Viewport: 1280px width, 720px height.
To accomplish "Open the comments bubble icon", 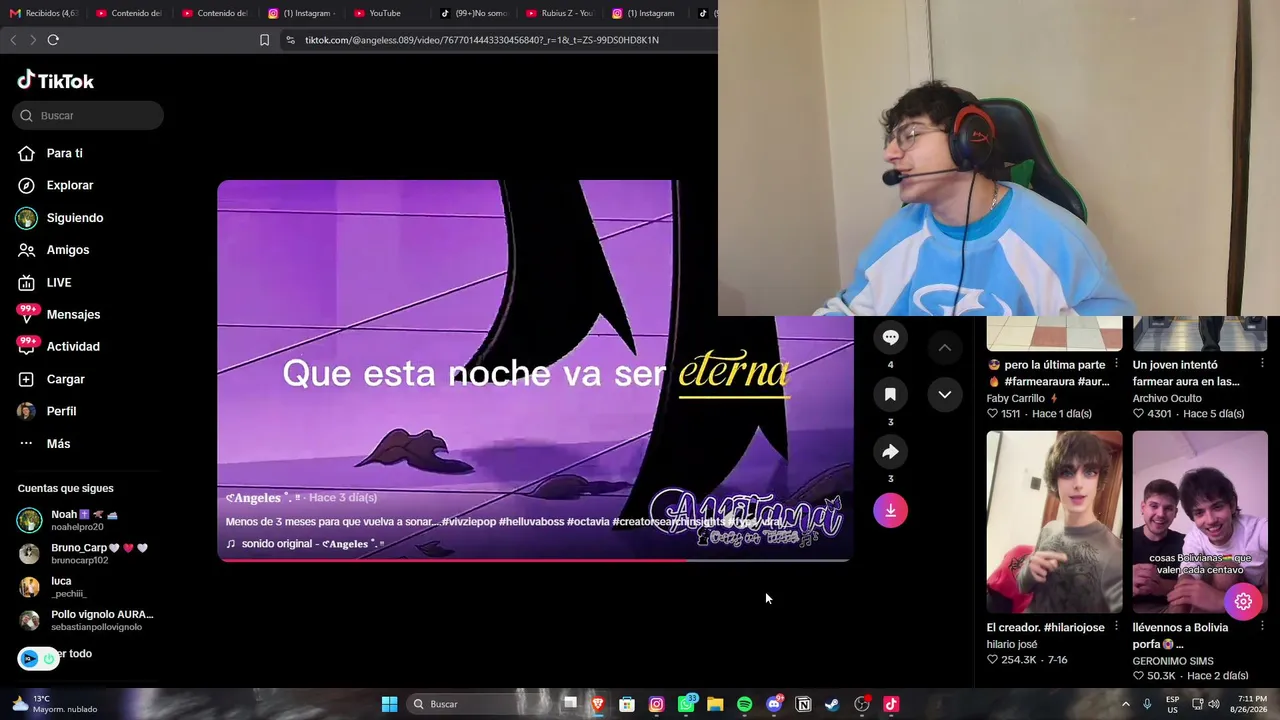I will (890, 338).
